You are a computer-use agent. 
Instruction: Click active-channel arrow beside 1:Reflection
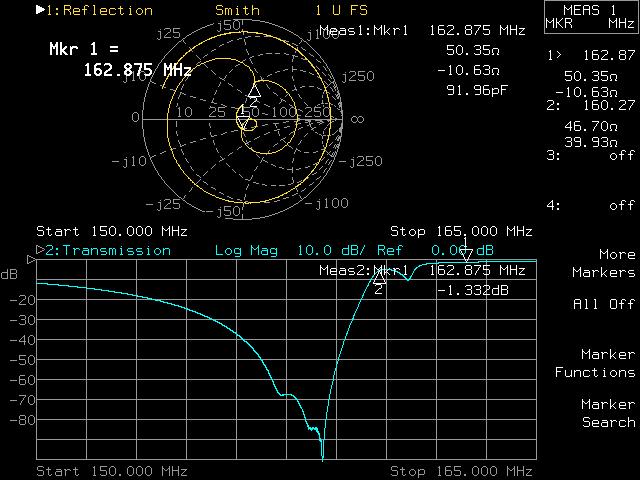point(40,10)
